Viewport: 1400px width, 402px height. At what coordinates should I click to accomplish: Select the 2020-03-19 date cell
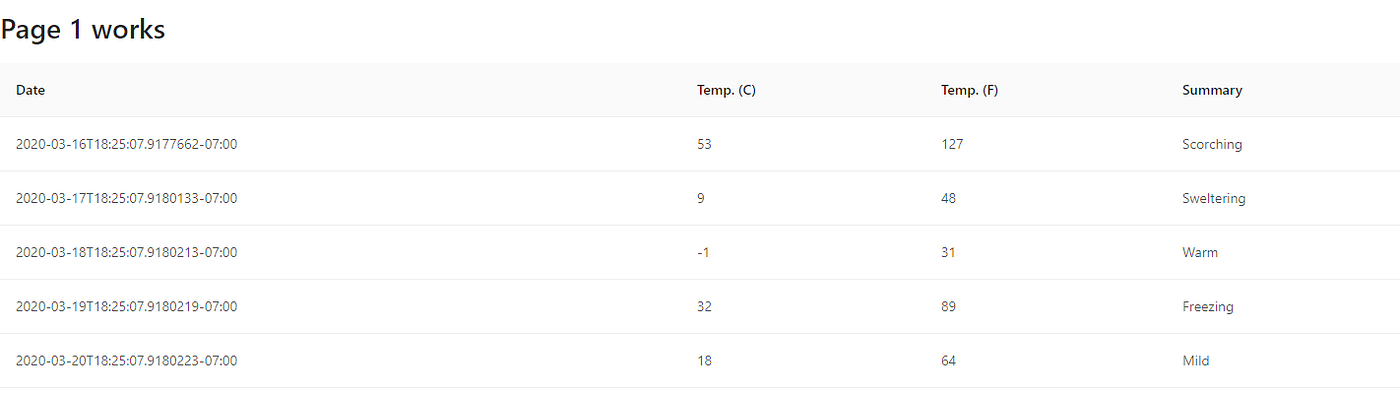(126, 306)
